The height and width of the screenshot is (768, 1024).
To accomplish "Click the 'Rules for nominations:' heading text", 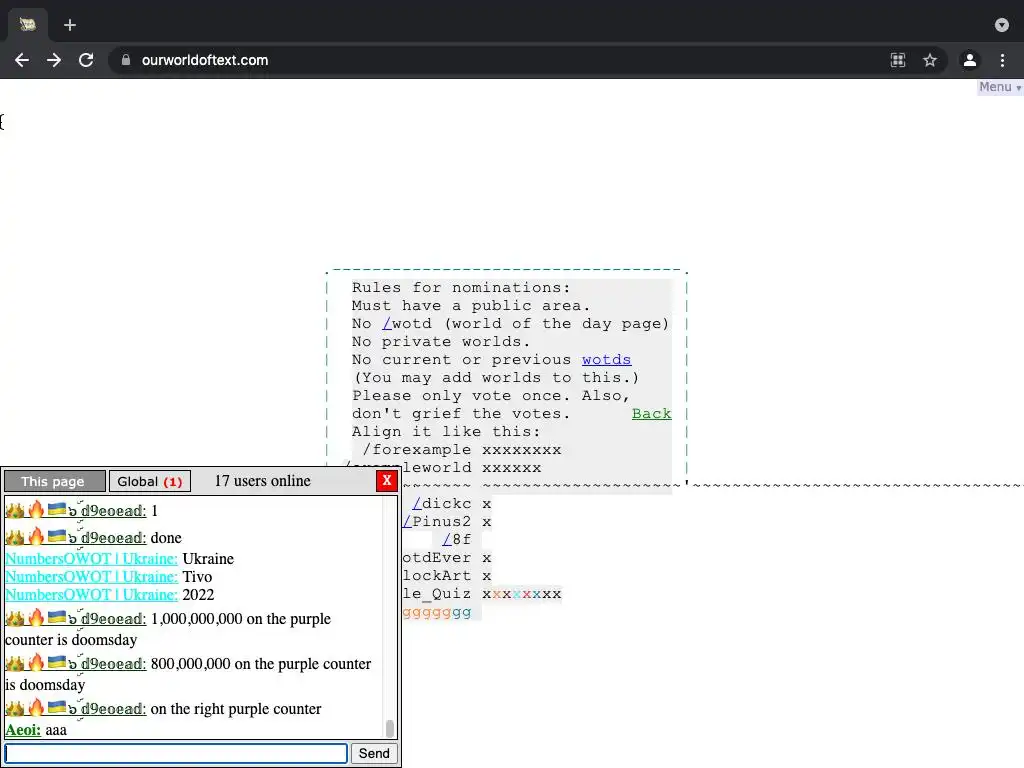I will coord(461,287).
